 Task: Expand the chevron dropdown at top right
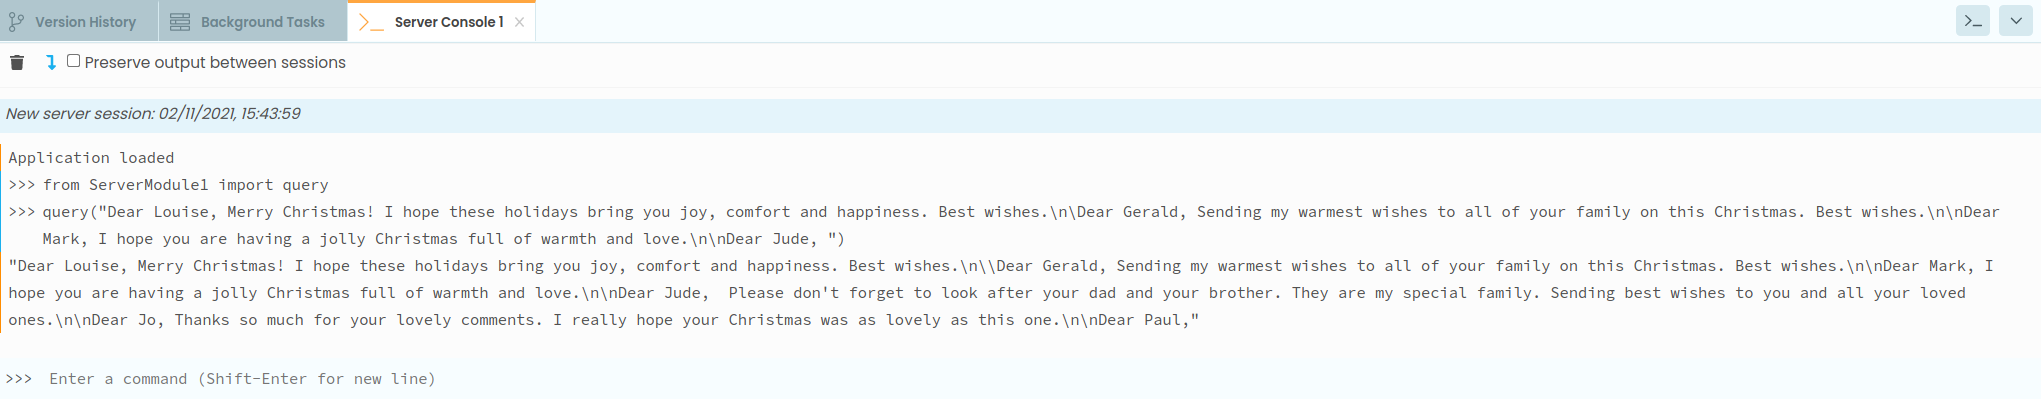click(2016, 21)
